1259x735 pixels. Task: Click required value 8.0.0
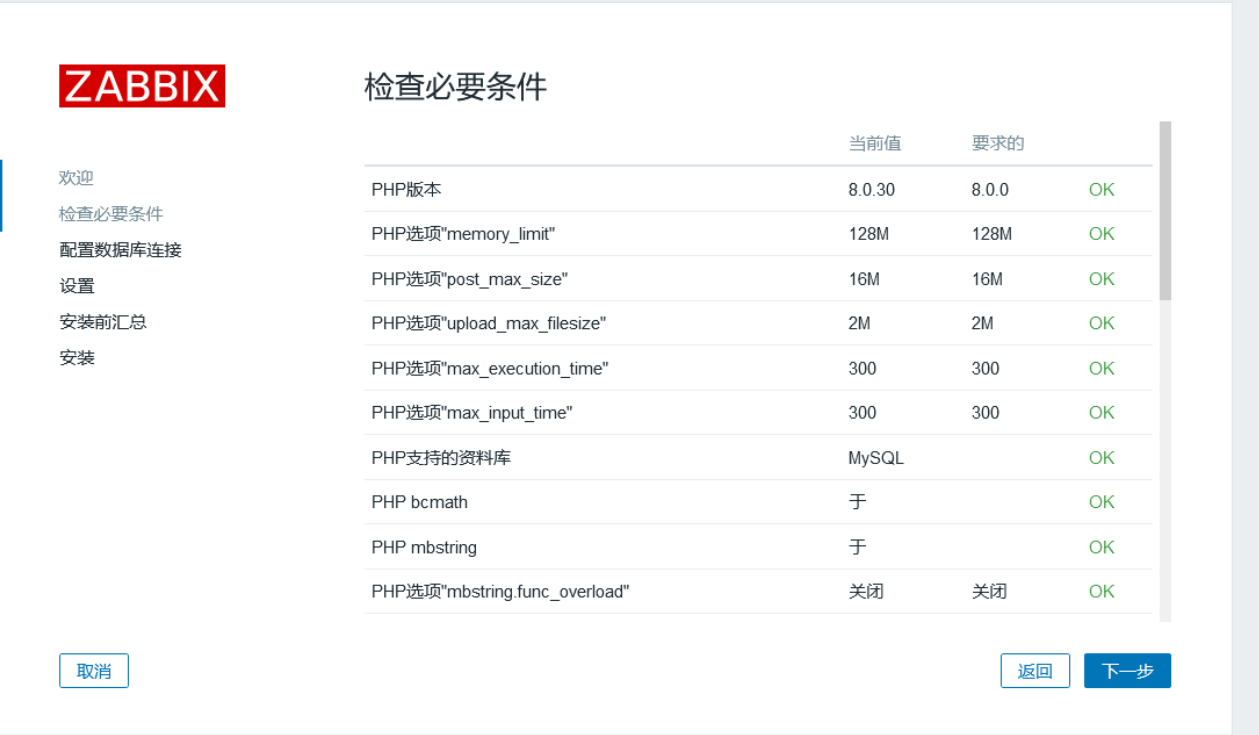pyautogui.click(x=990, y=189)
